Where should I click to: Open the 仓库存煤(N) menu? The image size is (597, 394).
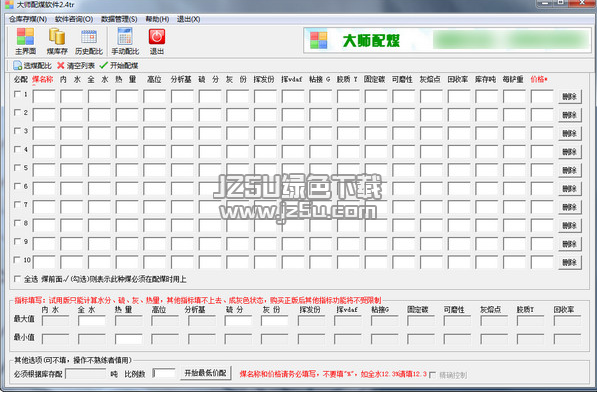pyautogui.click(x=28, y=19)
